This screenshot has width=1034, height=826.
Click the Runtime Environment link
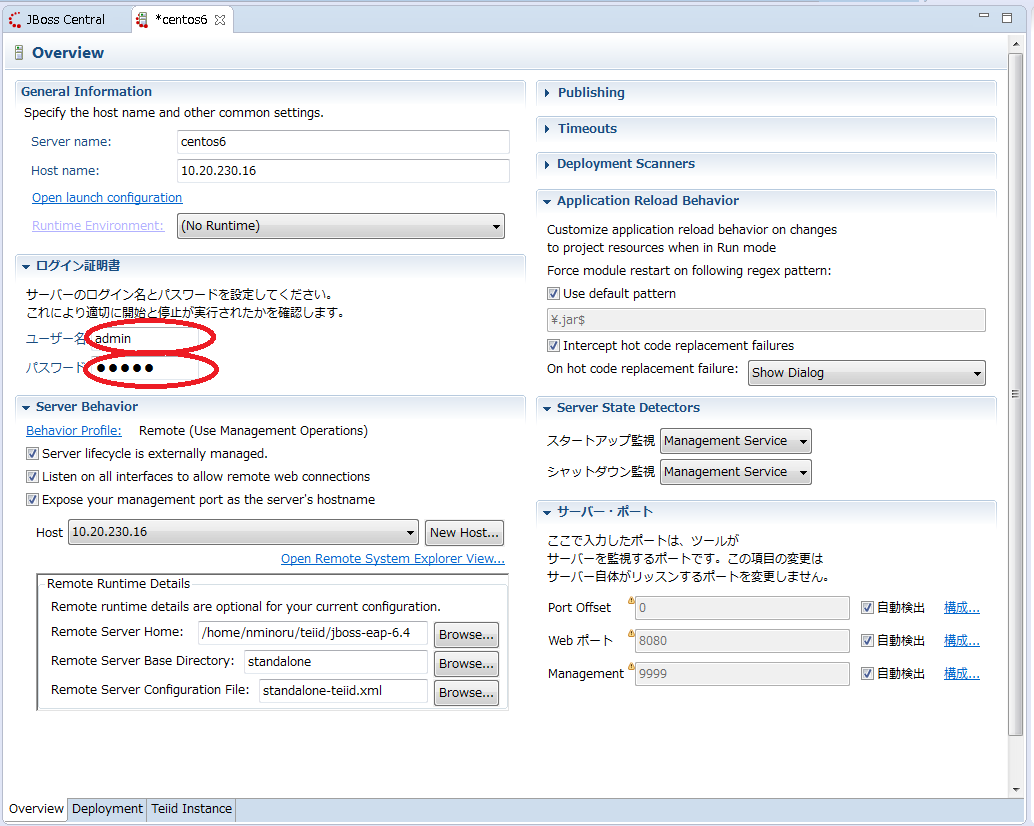(x=98, y=225)
